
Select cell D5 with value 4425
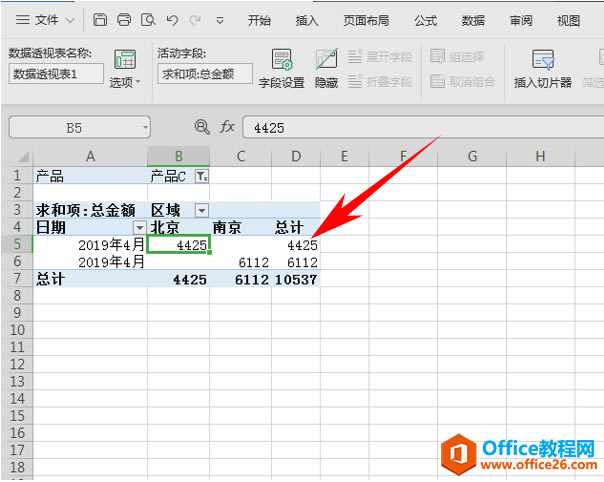pyautogui.click(x=296, y=244)
